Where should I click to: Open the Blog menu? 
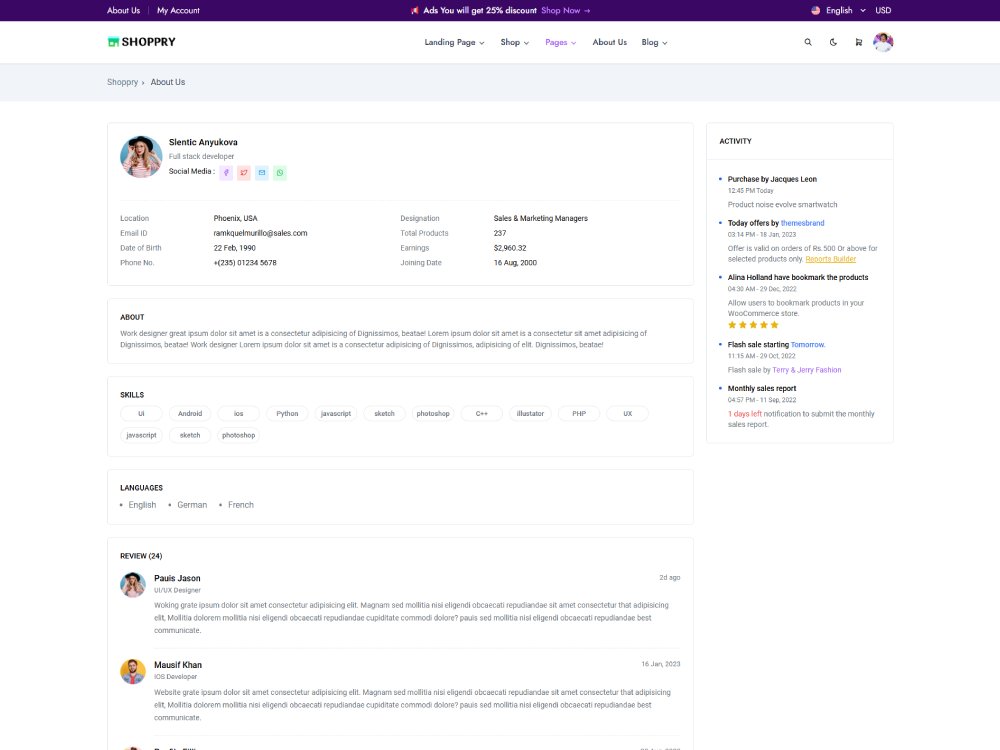(654, 42)
